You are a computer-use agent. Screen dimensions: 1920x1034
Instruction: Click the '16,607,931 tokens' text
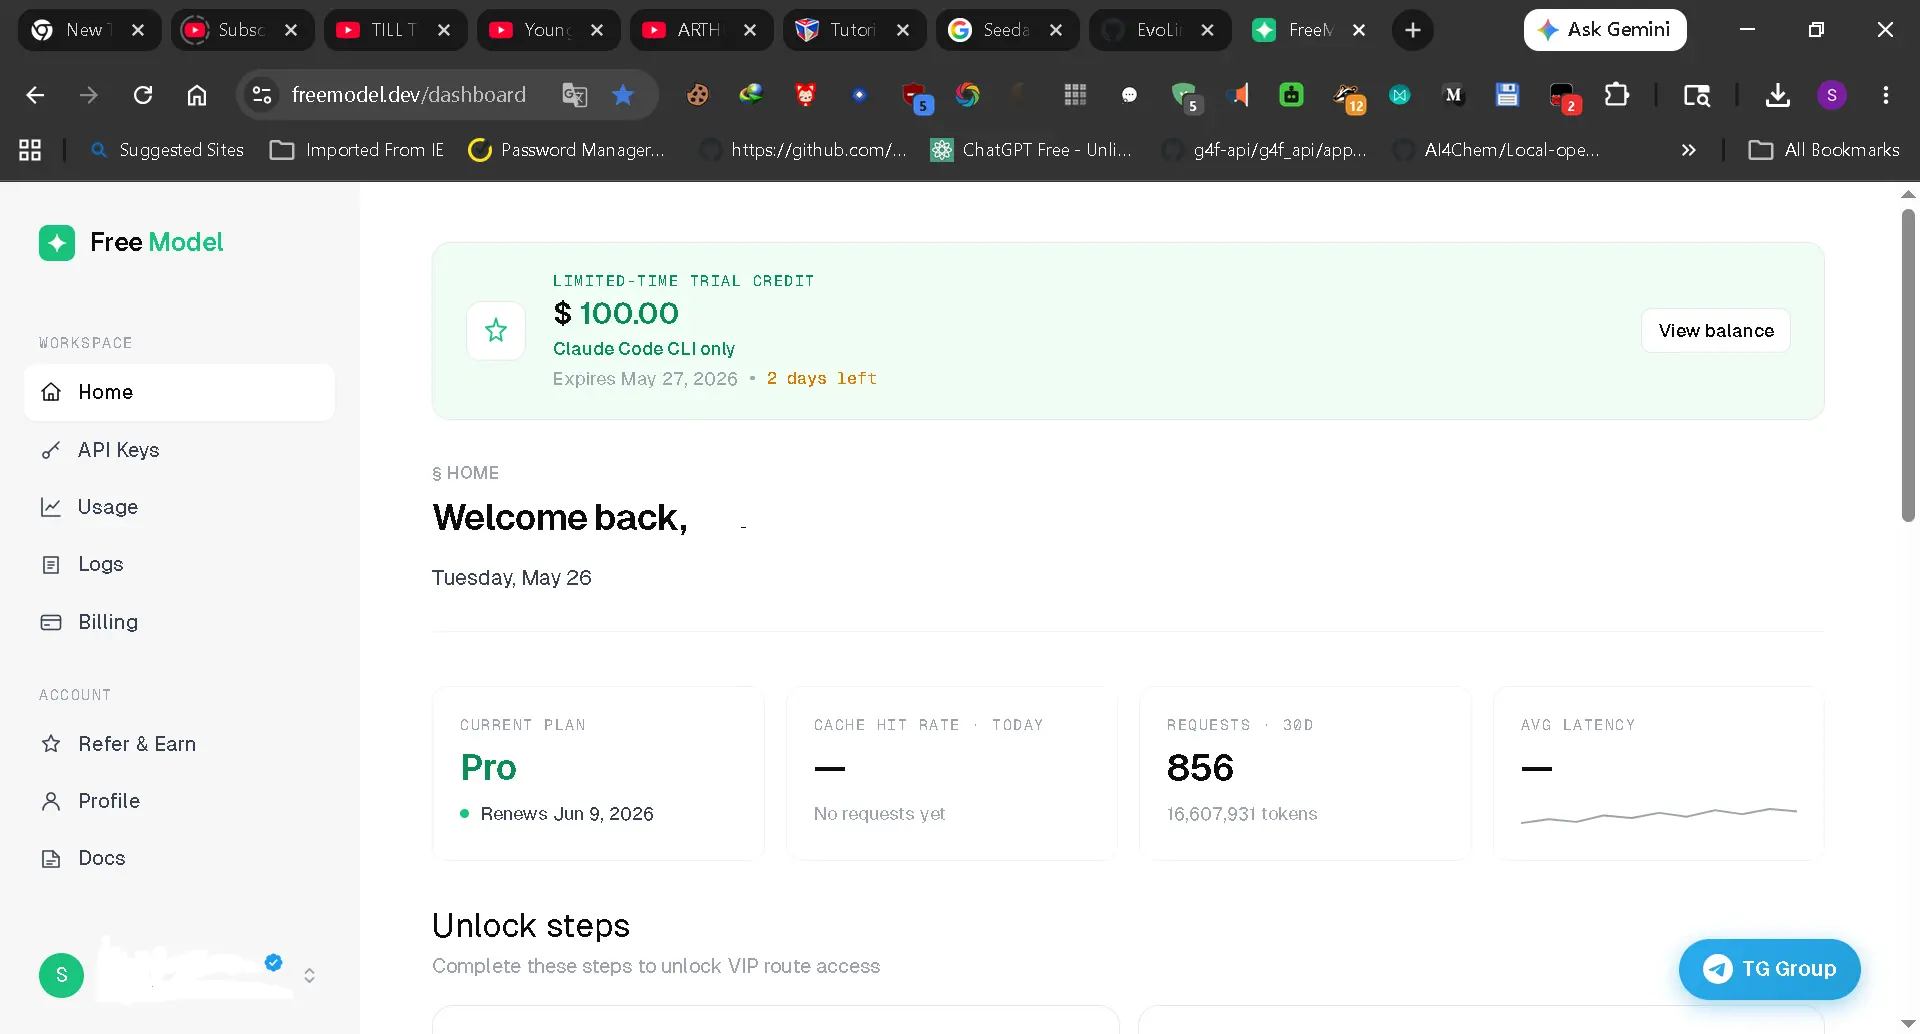tap(1241, 814)
